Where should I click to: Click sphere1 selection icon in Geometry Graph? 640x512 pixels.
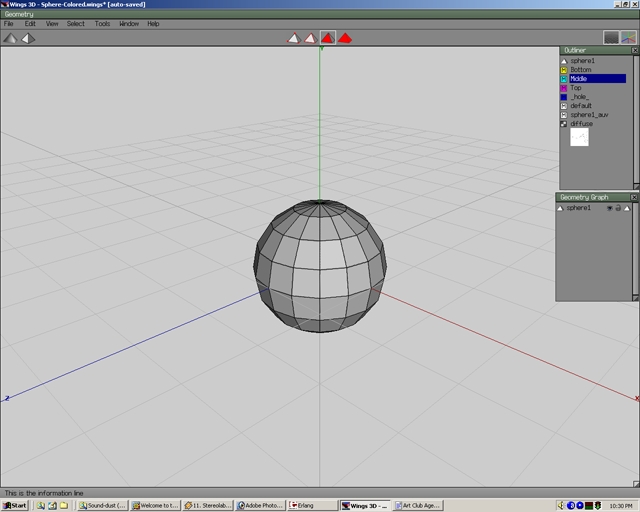[x=560, y=208]
